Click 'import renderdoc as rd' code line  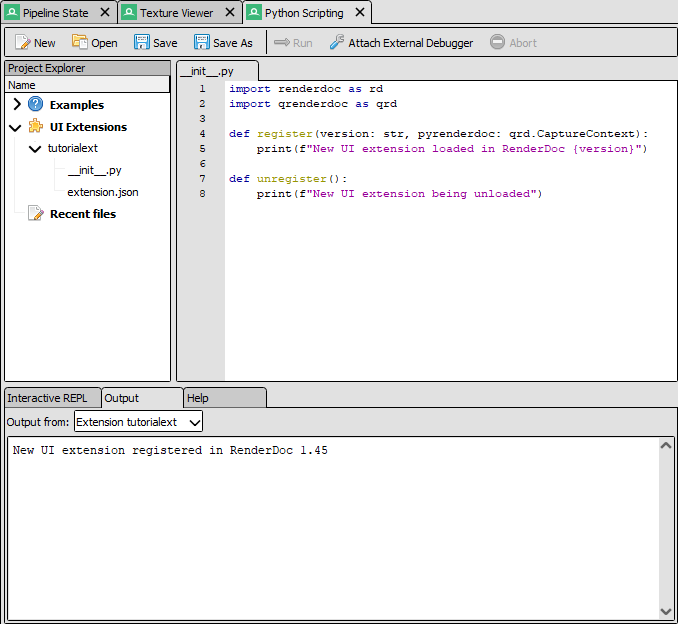(x=306, y=89)
